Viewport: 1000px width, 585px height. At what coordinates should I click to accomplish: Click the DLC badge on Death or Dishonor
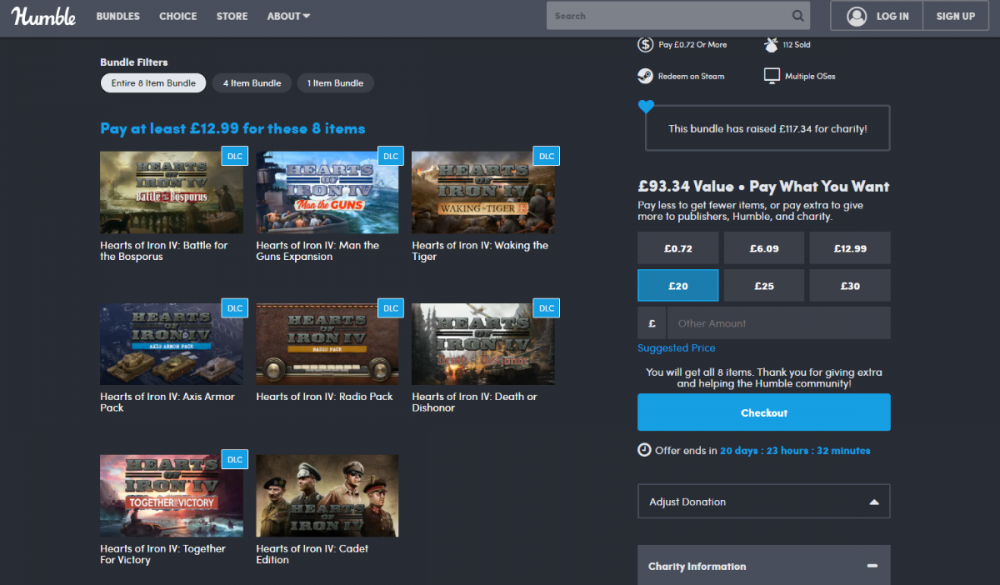tap(547, 308)
